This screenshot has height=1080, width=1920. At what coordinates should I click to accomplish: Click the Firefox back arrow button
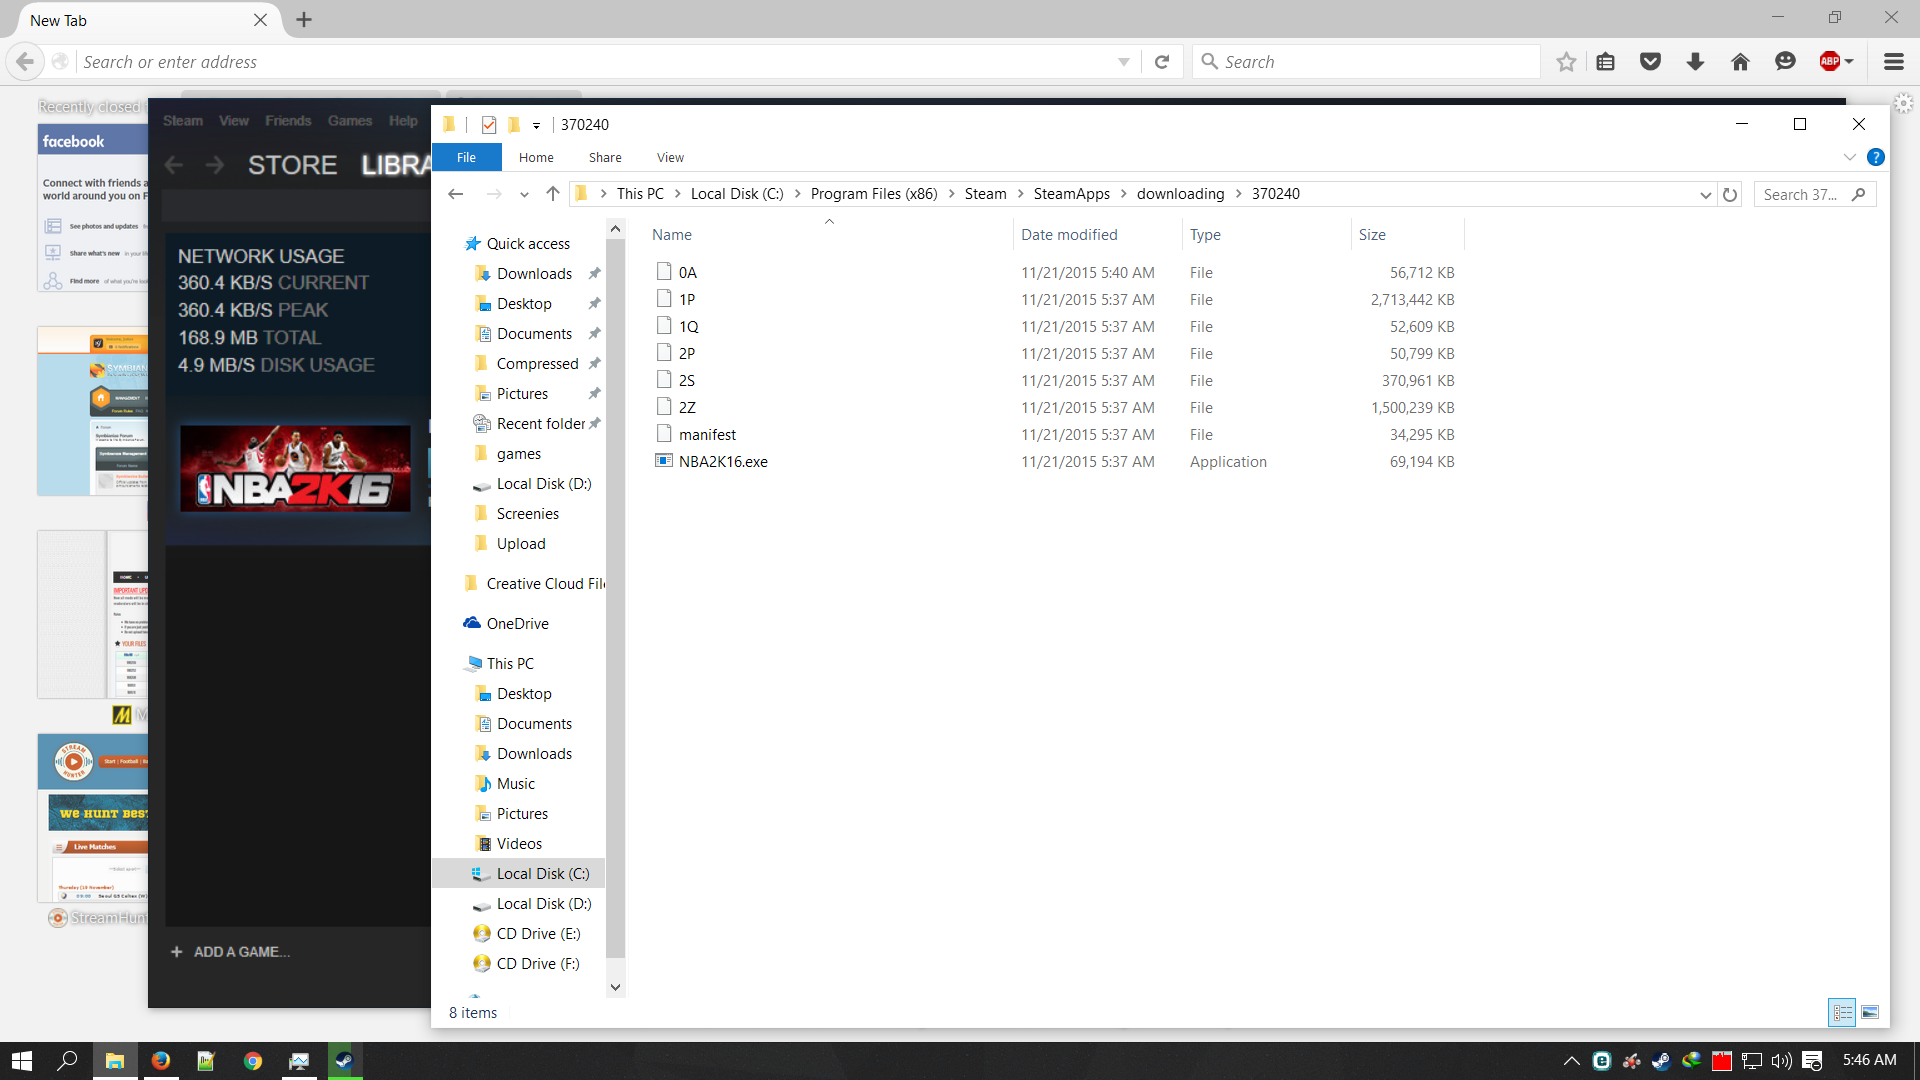pyautogui.click(x=25, y=62)
